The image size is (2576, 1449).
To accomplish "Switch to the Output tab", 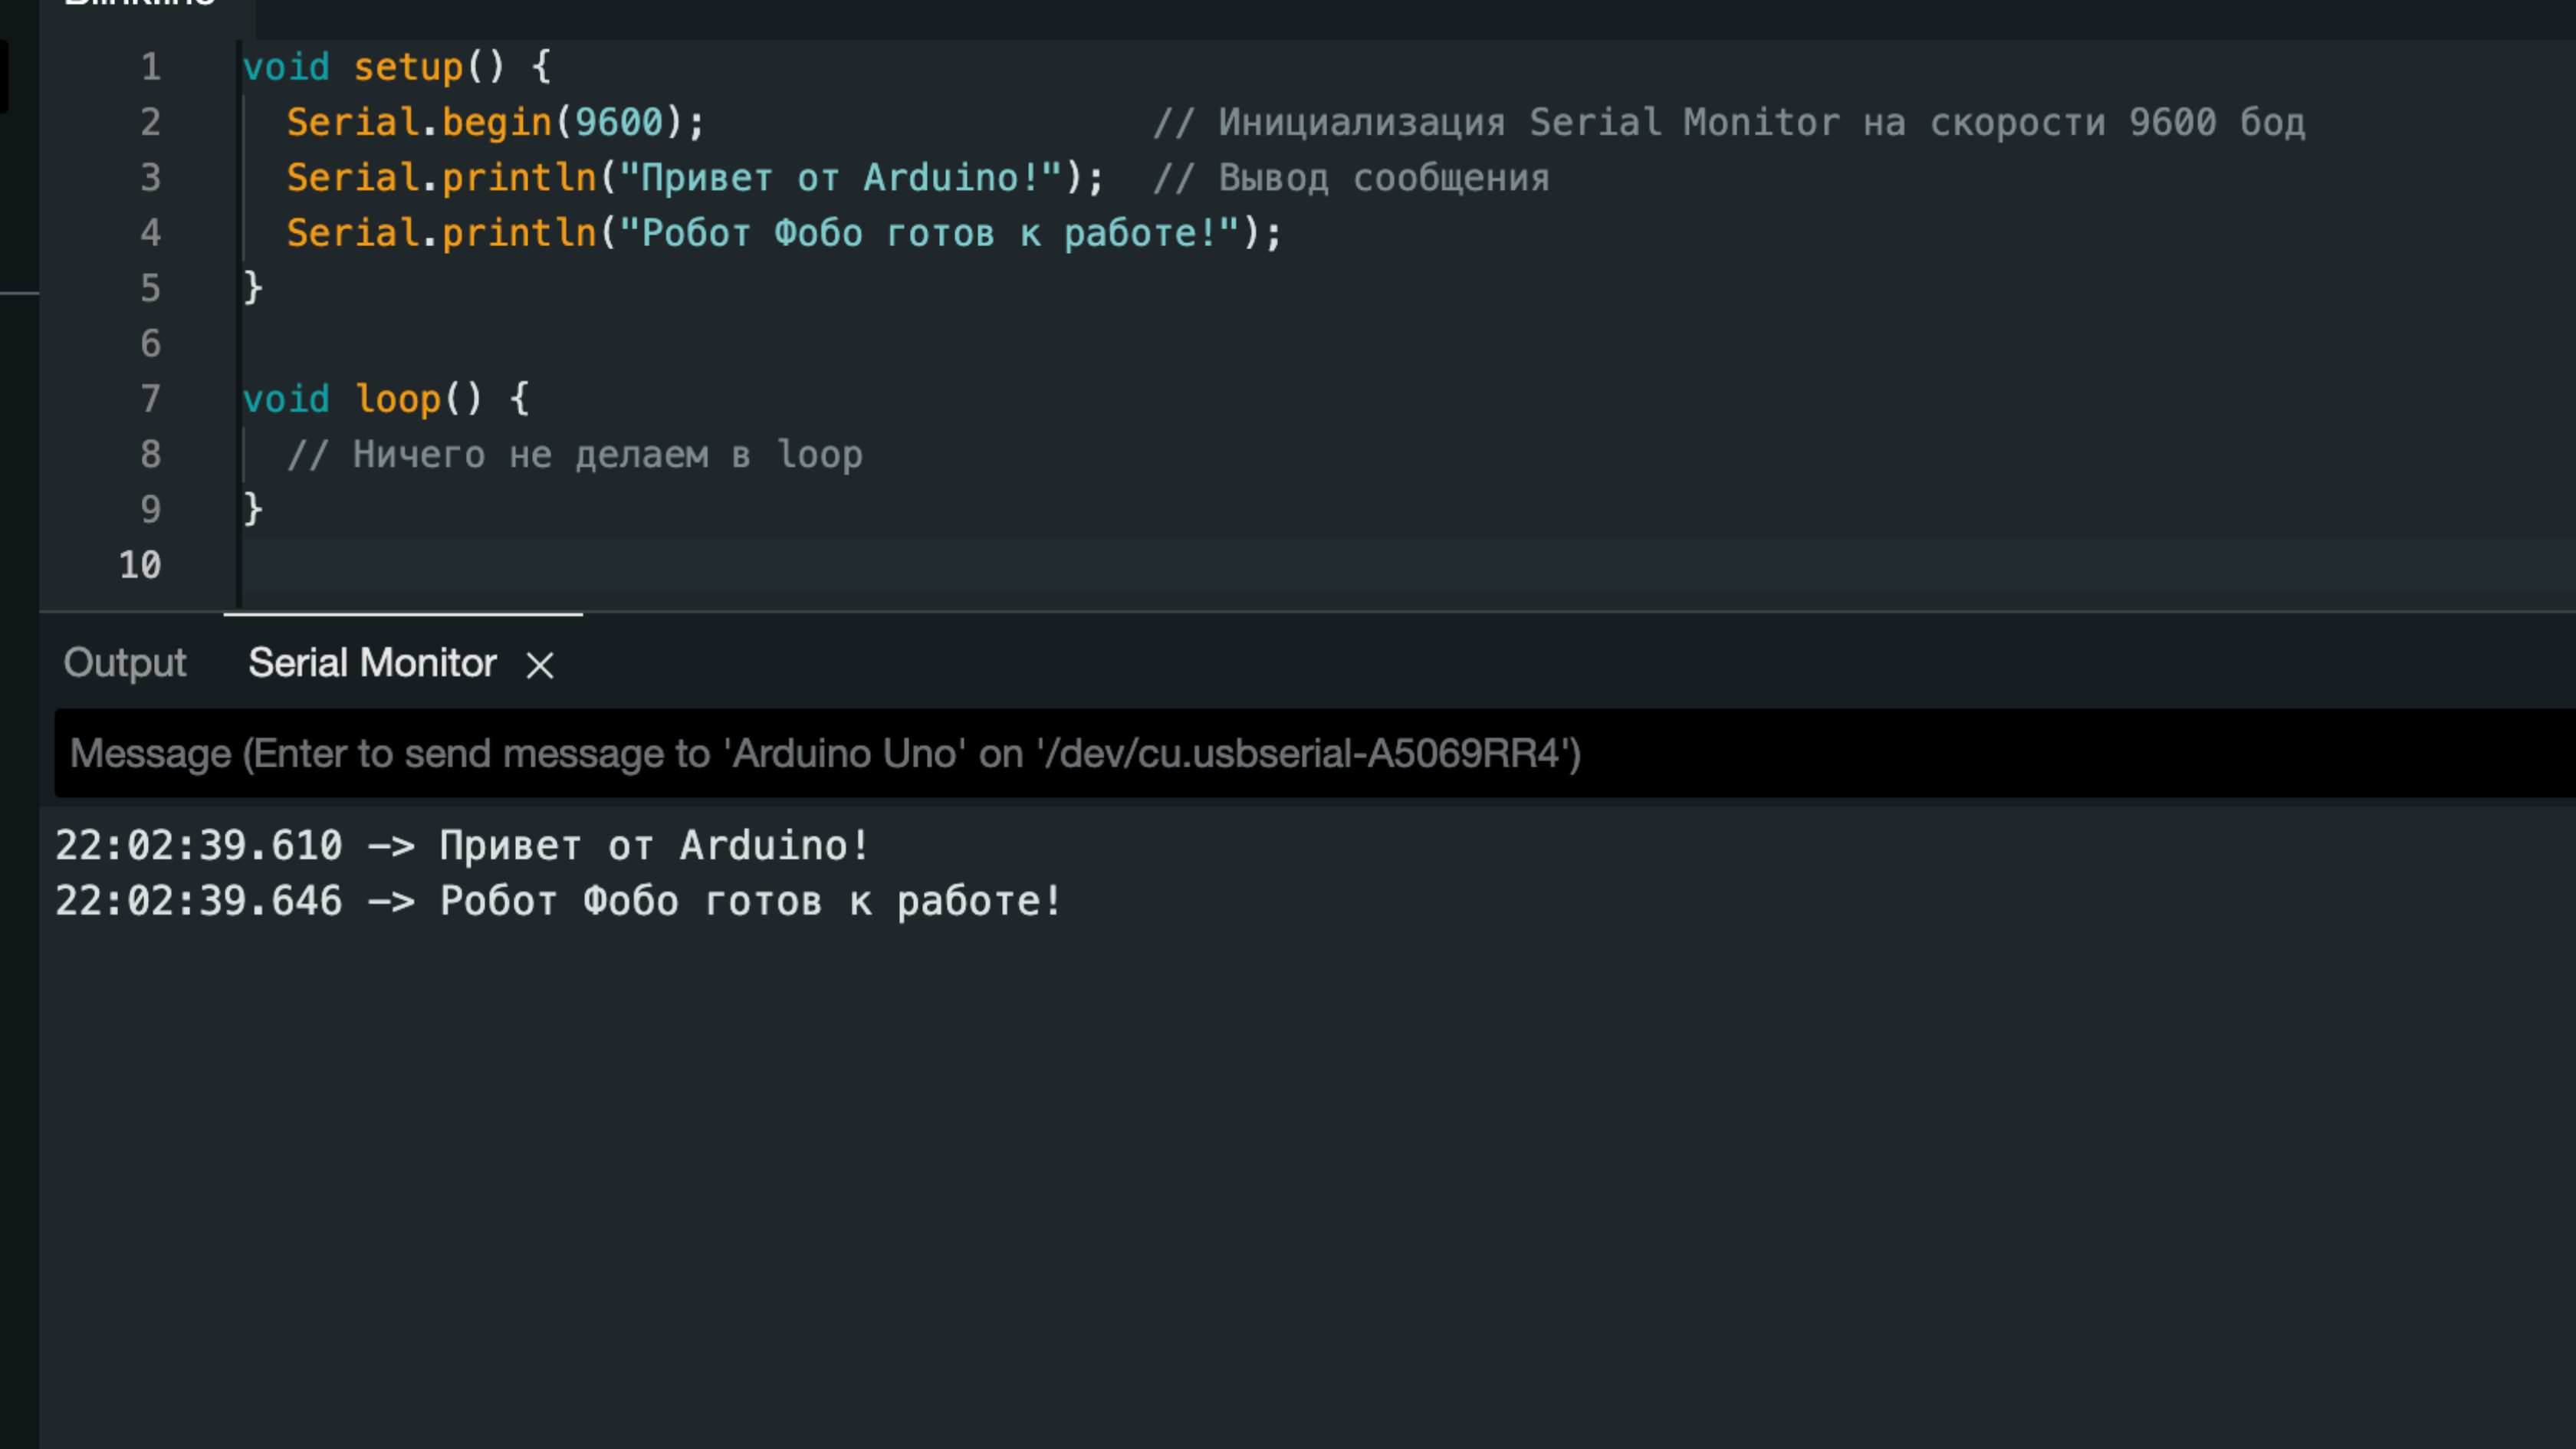I will (x=125, y=663).
